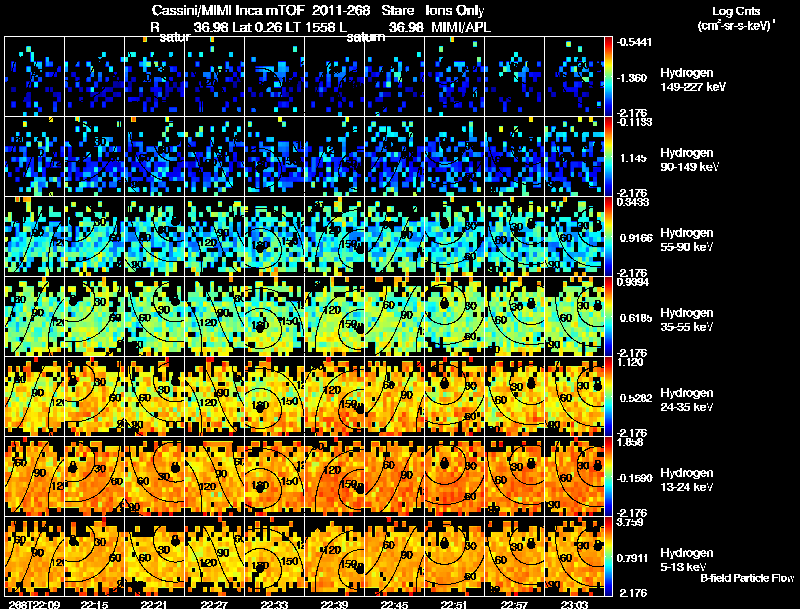
Task: Click the 22:57 time label
Action: coord(514,605)
